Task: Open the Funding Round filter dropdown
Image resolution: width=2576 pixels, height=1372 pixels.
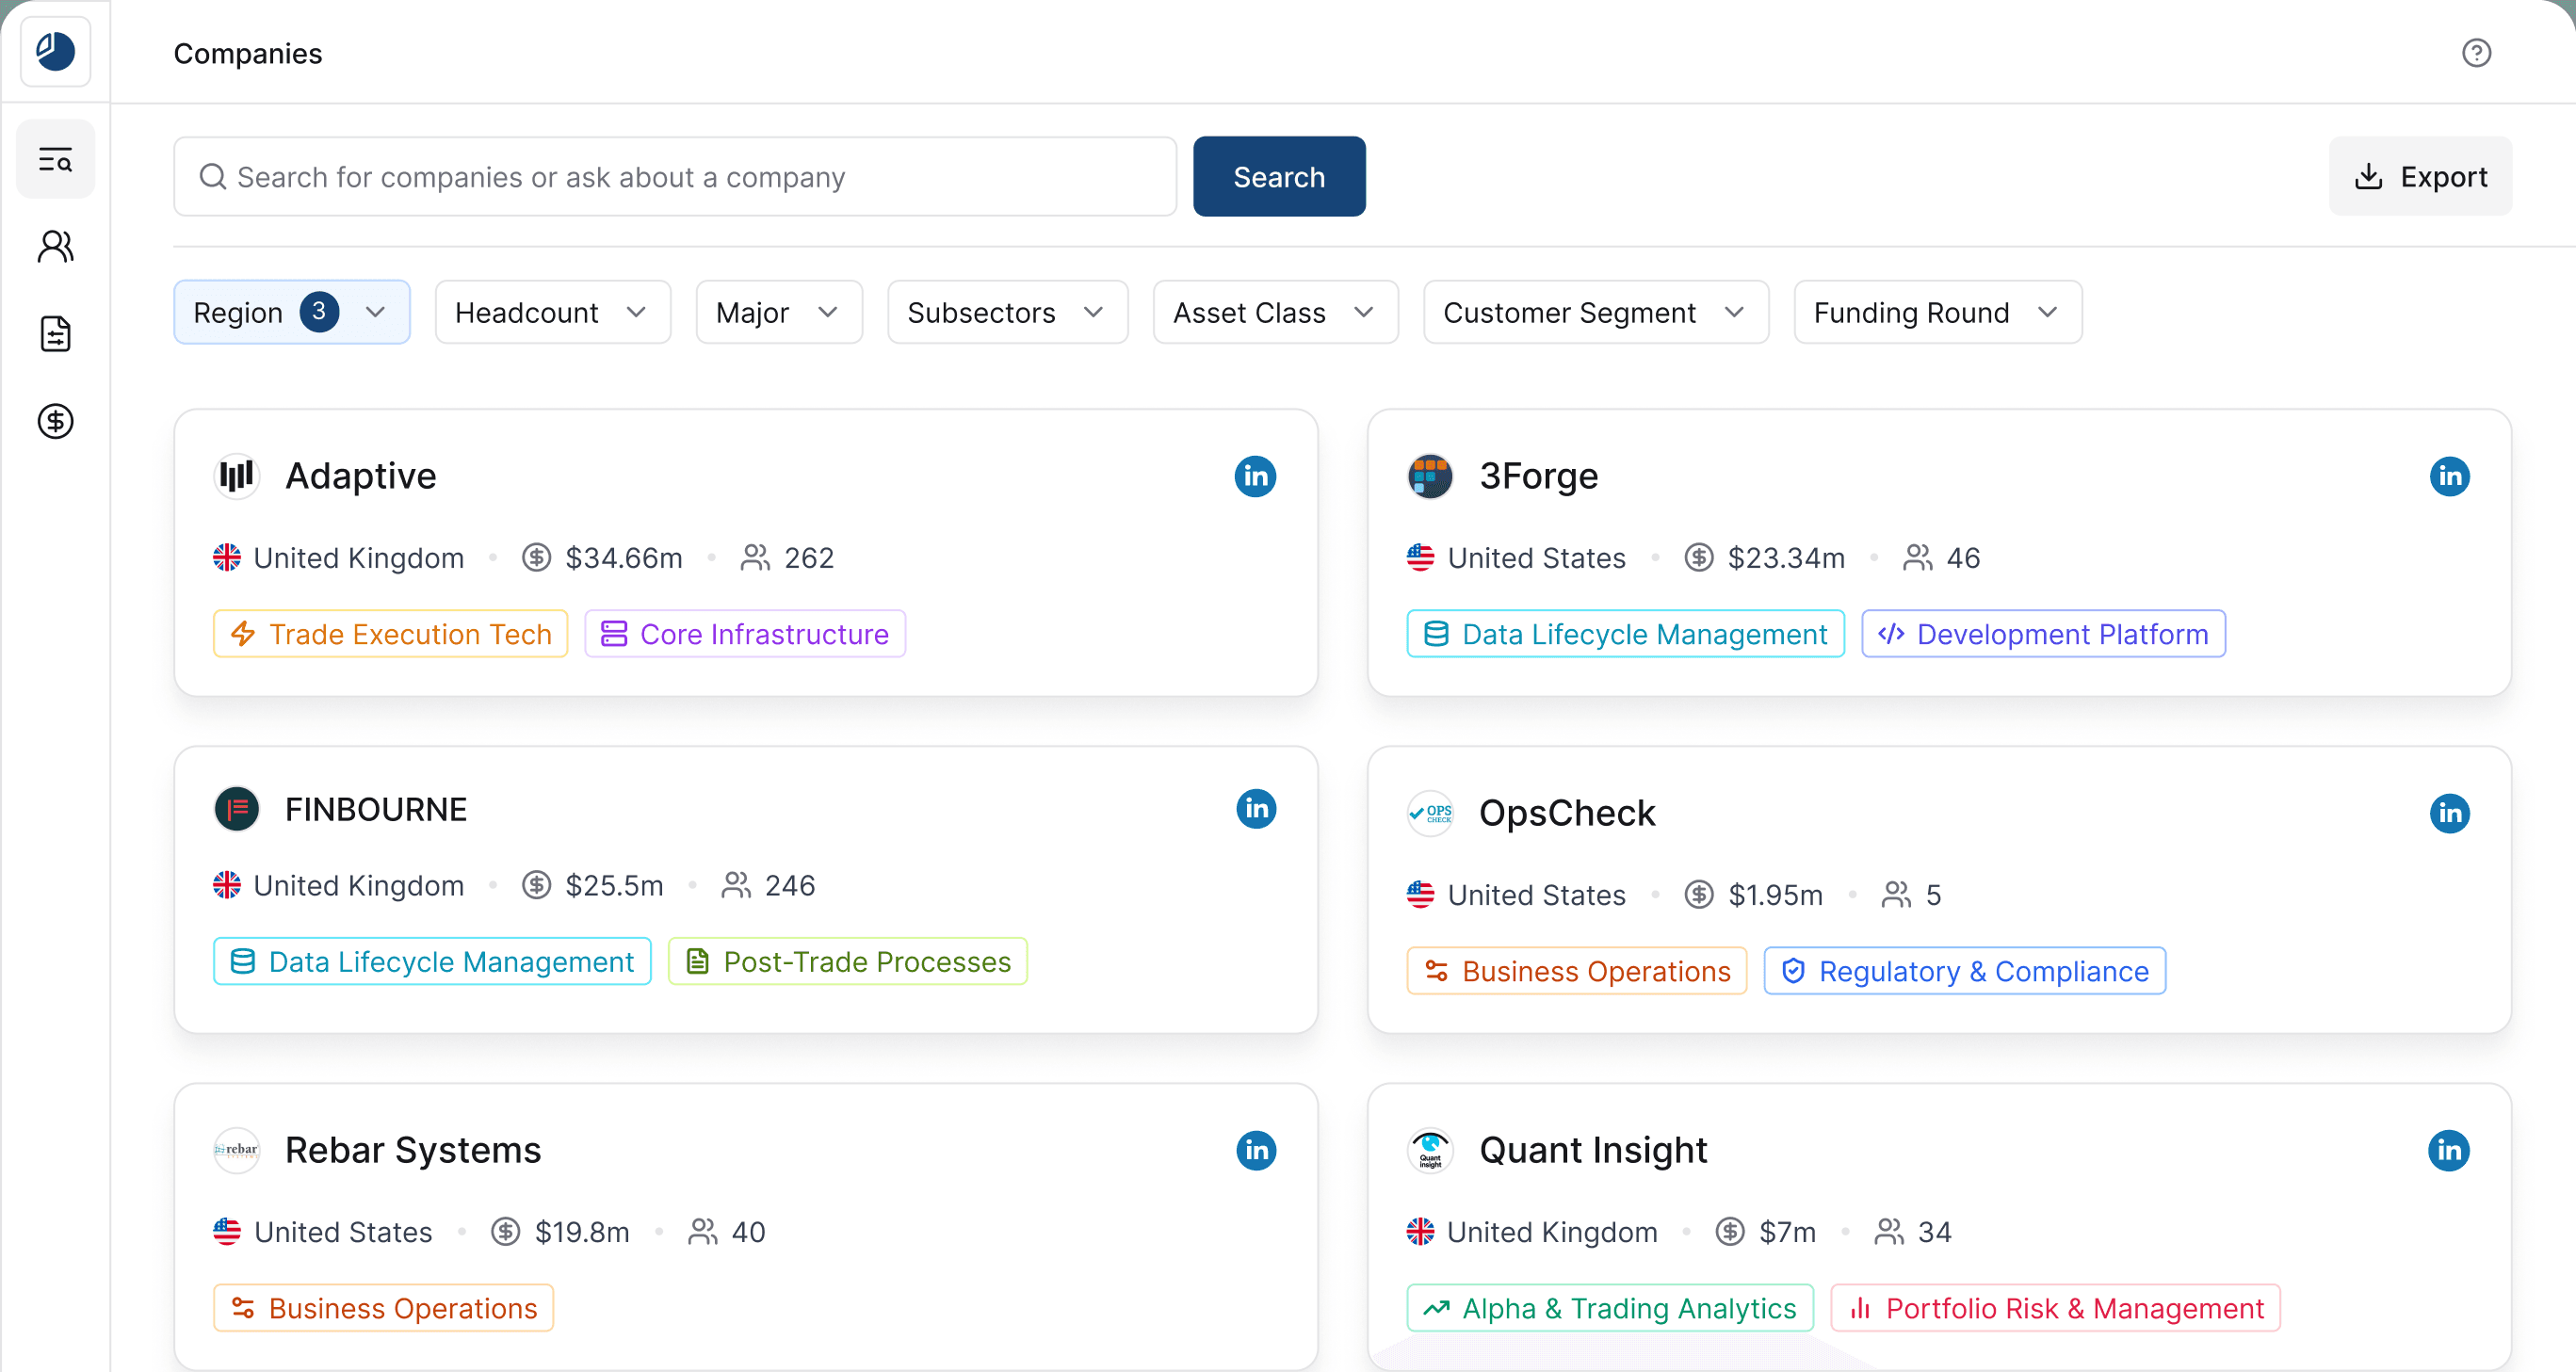Action: [x=1938, y=312]
